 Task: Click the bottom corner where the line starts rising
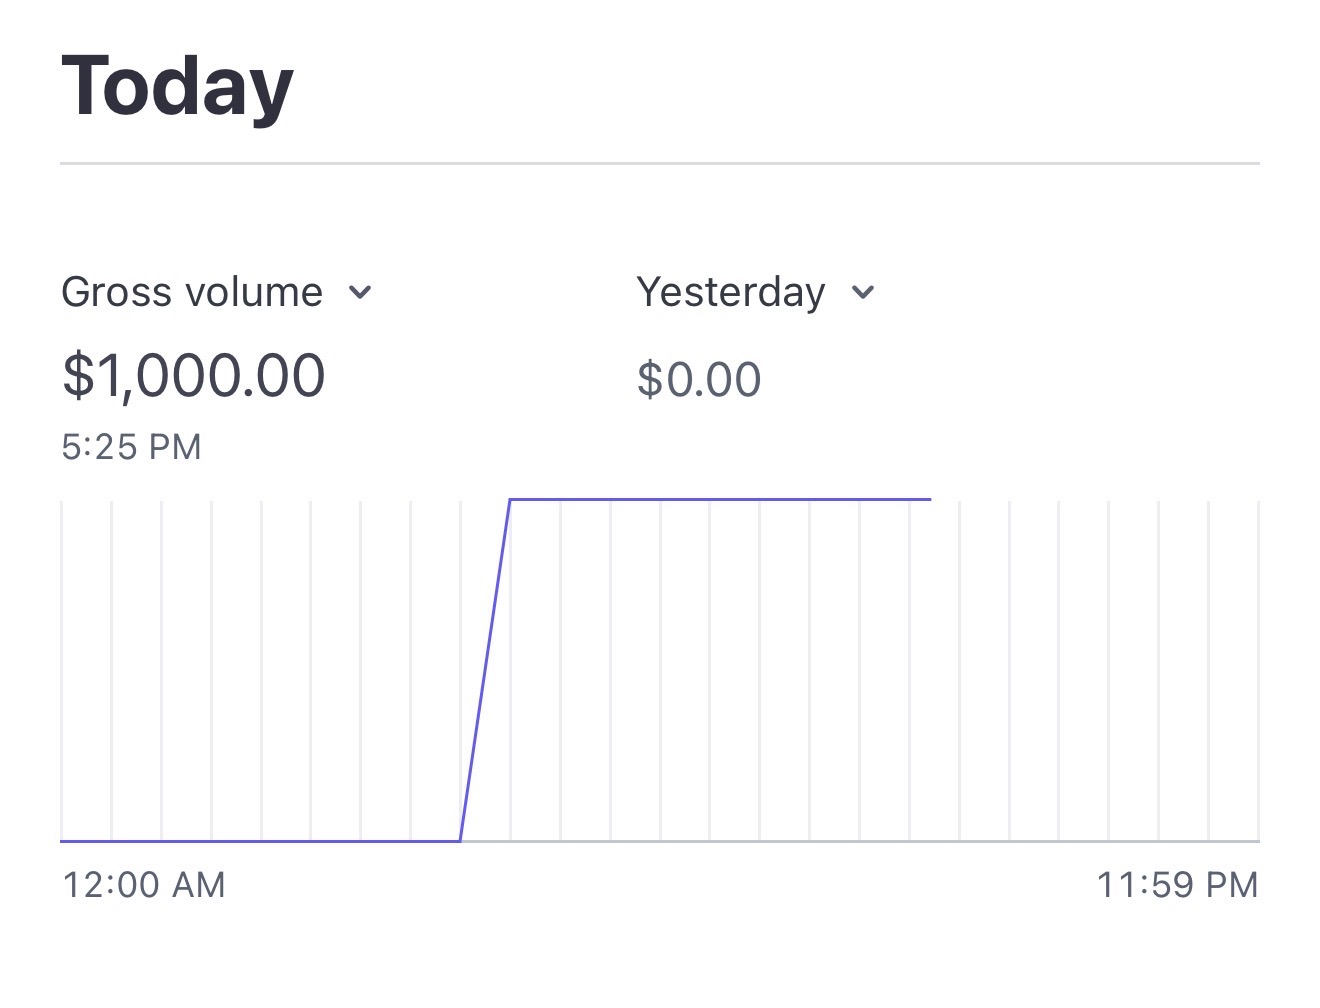tap(460, 841)
